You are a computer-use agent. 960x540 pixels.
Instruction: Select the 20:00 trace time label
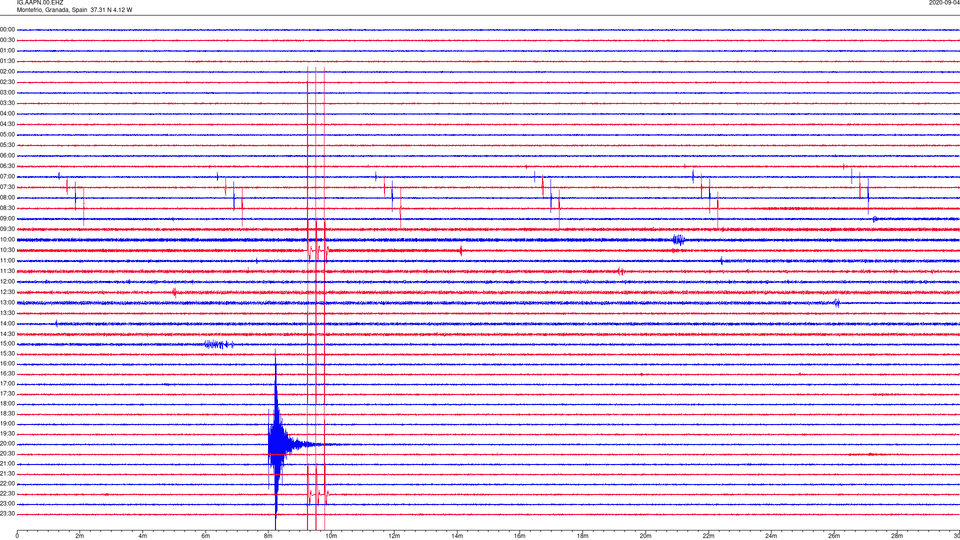click(7, 444)
